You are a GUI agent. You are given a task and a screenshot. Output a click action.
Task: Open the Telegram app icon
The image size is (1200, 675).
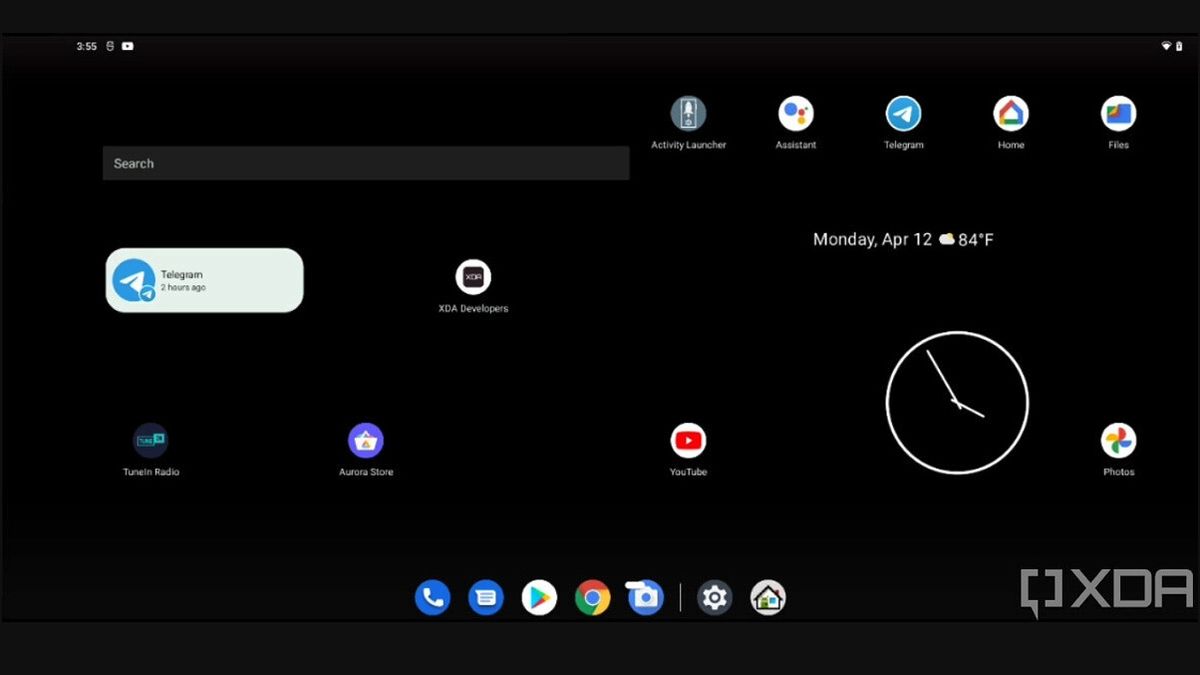pos(902,113)
